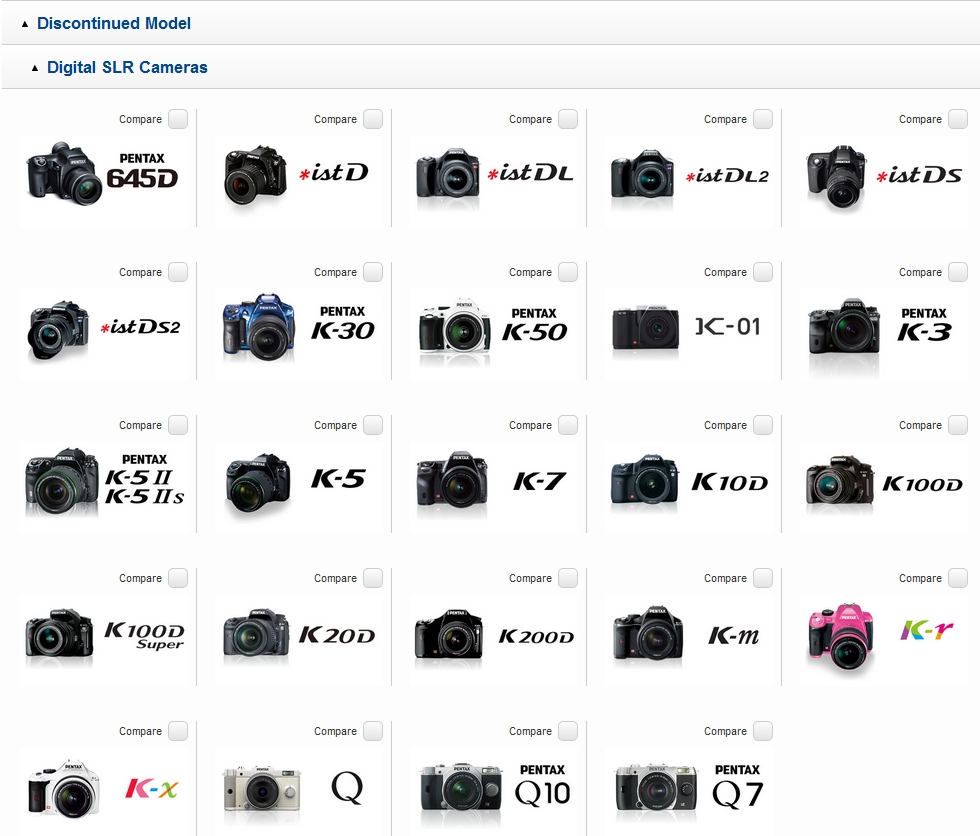The width and height of the screenshot is (980, 836).
Task: Open the white K-x camera photo
Action: [64, 789]
